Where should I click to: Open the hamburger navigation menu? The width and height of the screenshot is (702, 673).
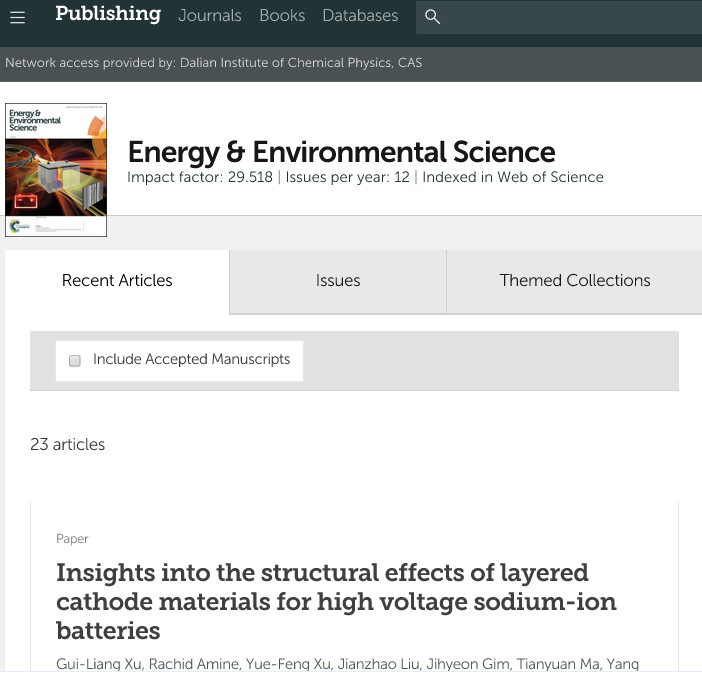point(17,17)
